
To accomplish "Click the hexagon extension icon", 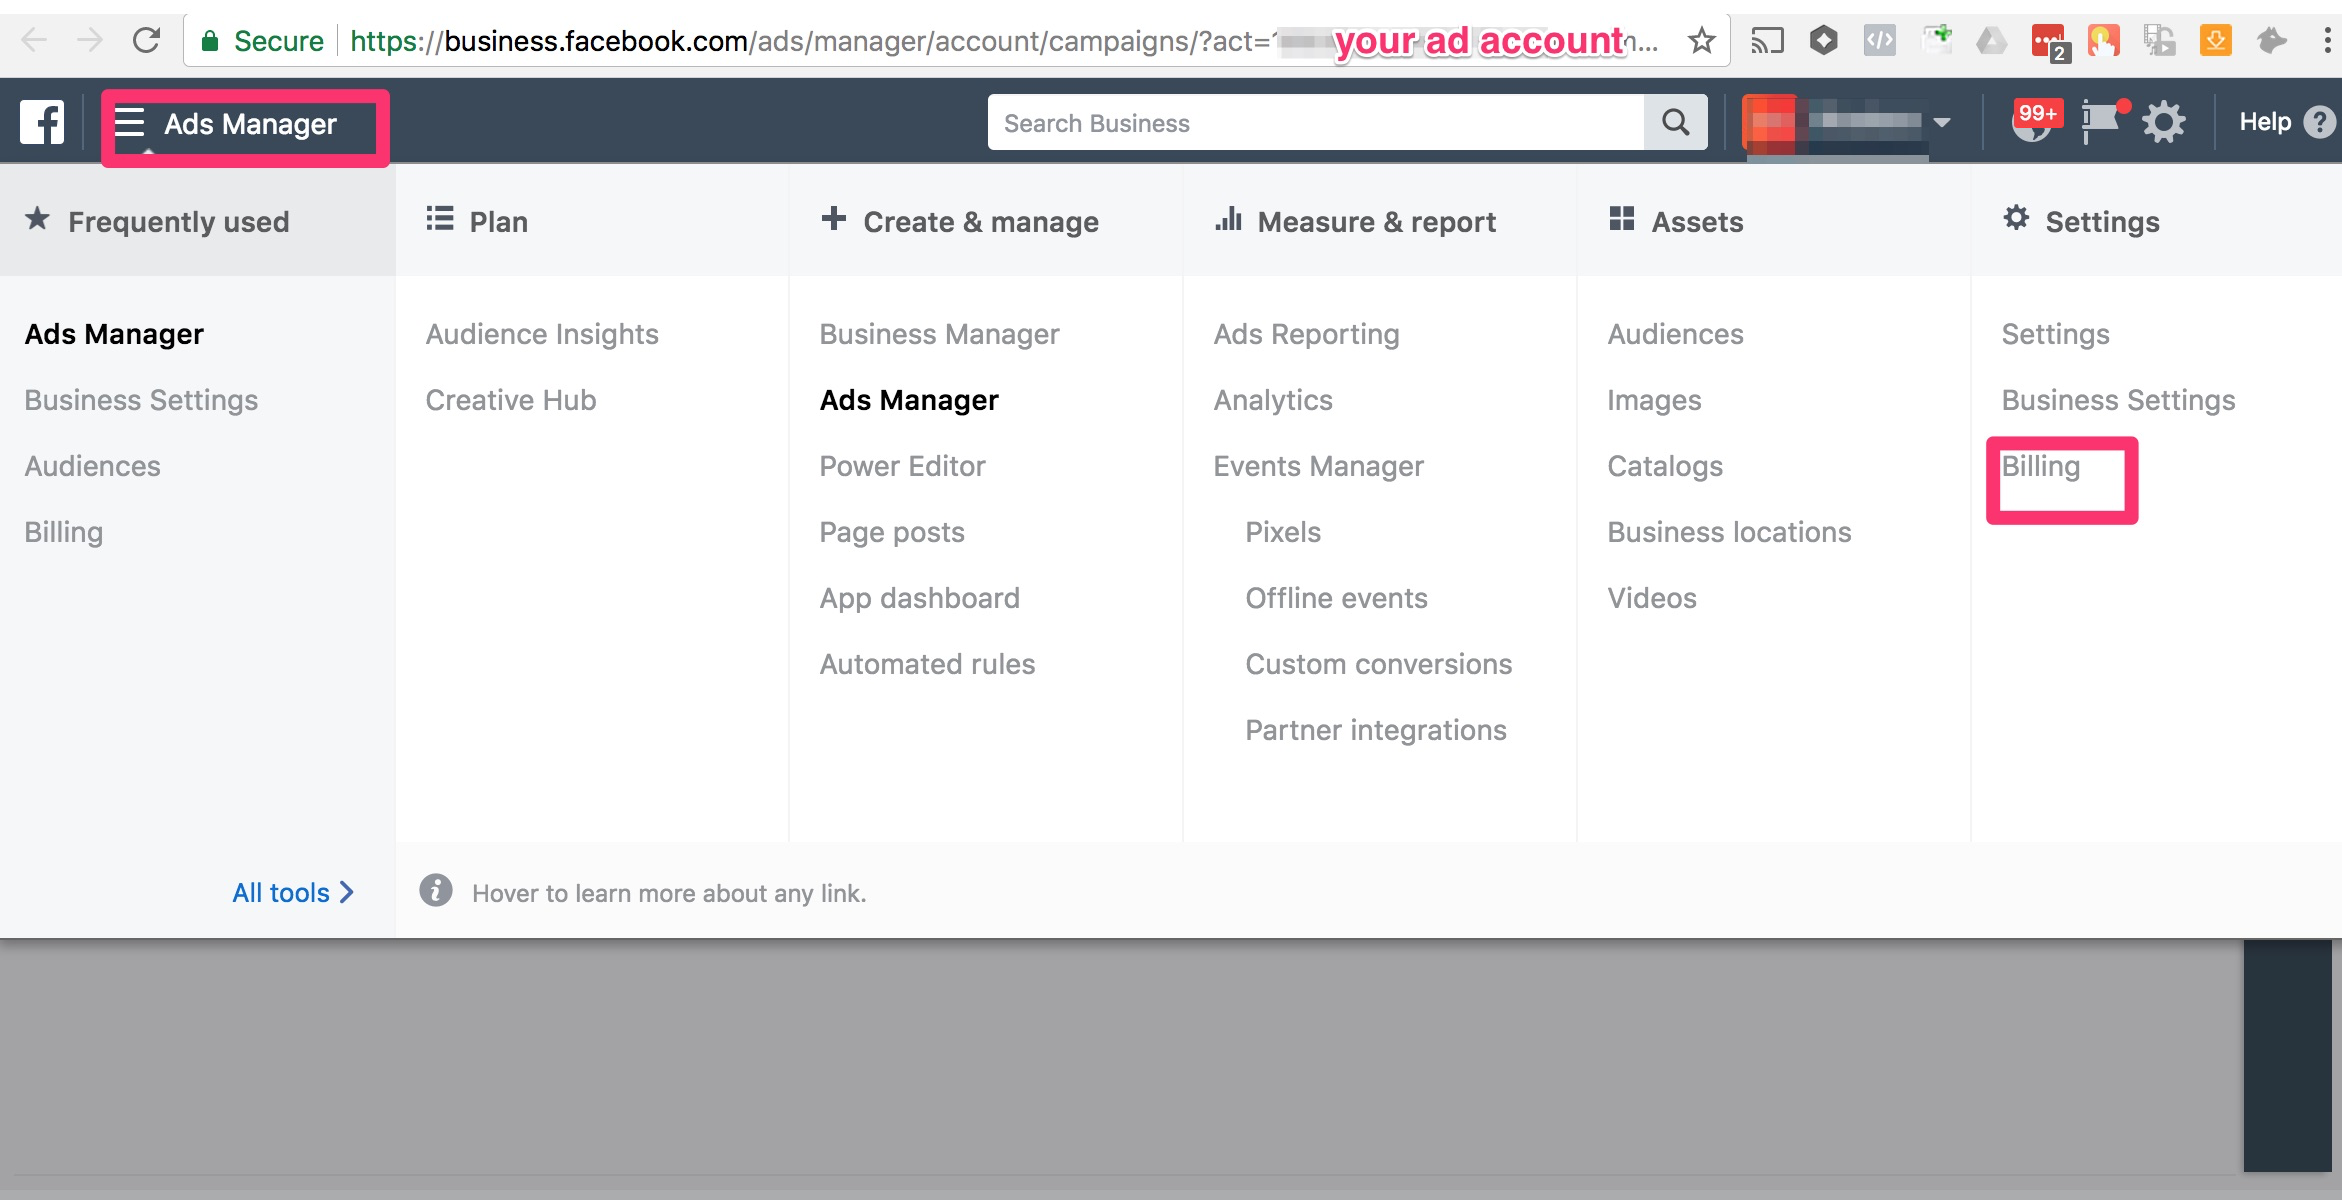I will coord(1823,41).
